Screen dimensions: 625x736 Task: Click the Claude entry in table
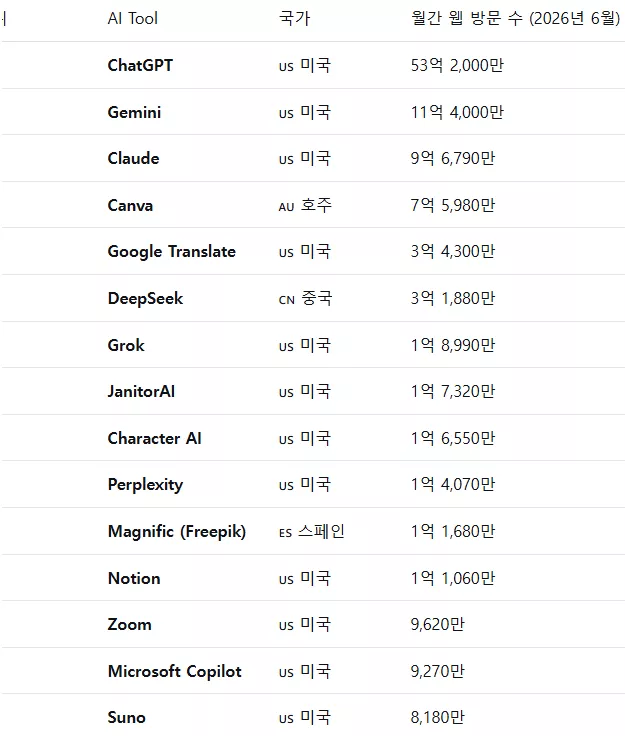click(133, 158)
